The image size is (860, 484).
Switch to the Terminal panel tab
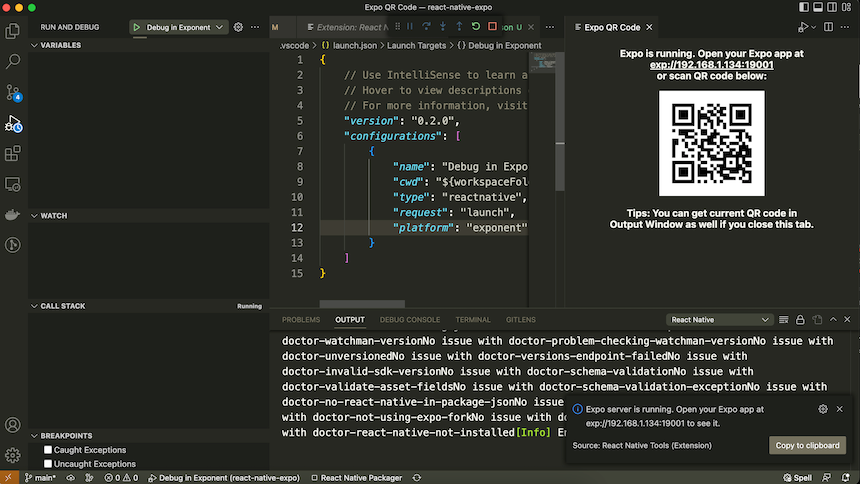pyautogui.click(x=473, y=320)
